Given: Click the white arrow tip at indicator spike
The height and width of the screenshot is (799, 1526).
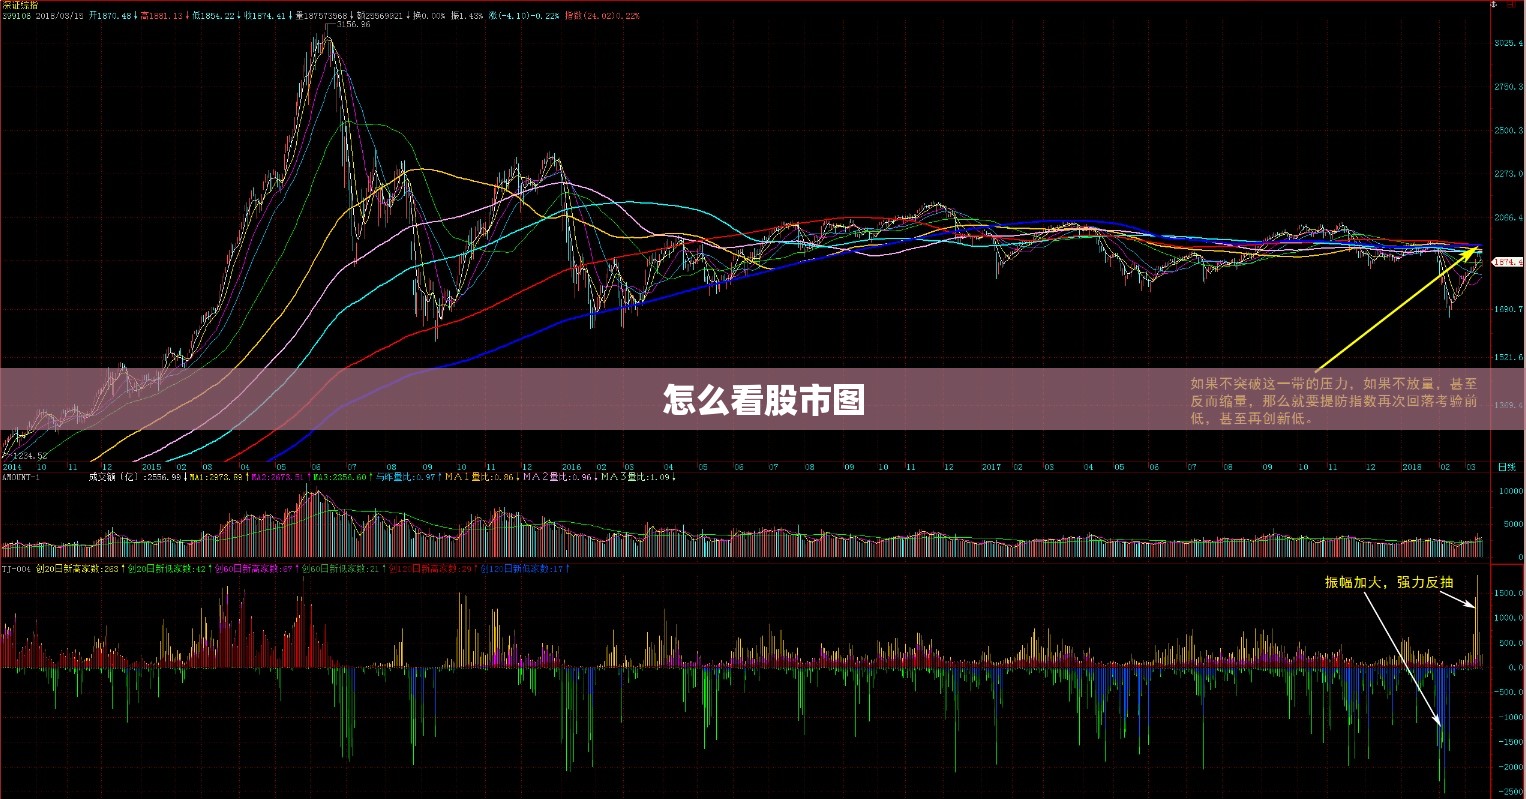Looking at the screenshot, I should pyautogui.click(x=1473, y=605).
